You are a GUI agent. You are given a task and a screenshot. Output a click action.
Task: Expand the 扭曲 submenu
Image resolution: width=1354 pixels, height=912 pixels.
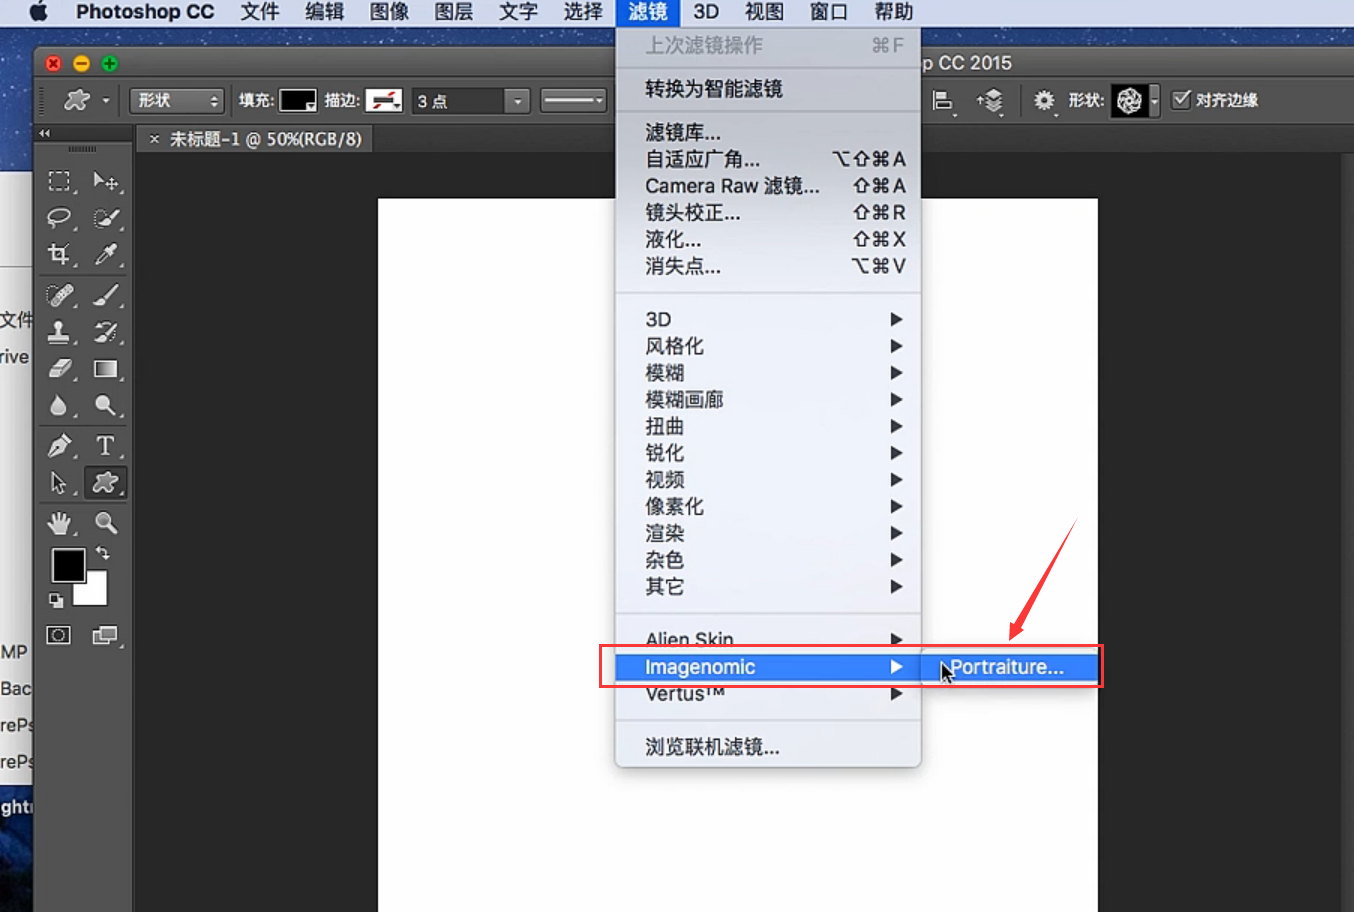[x=768, y=426]
